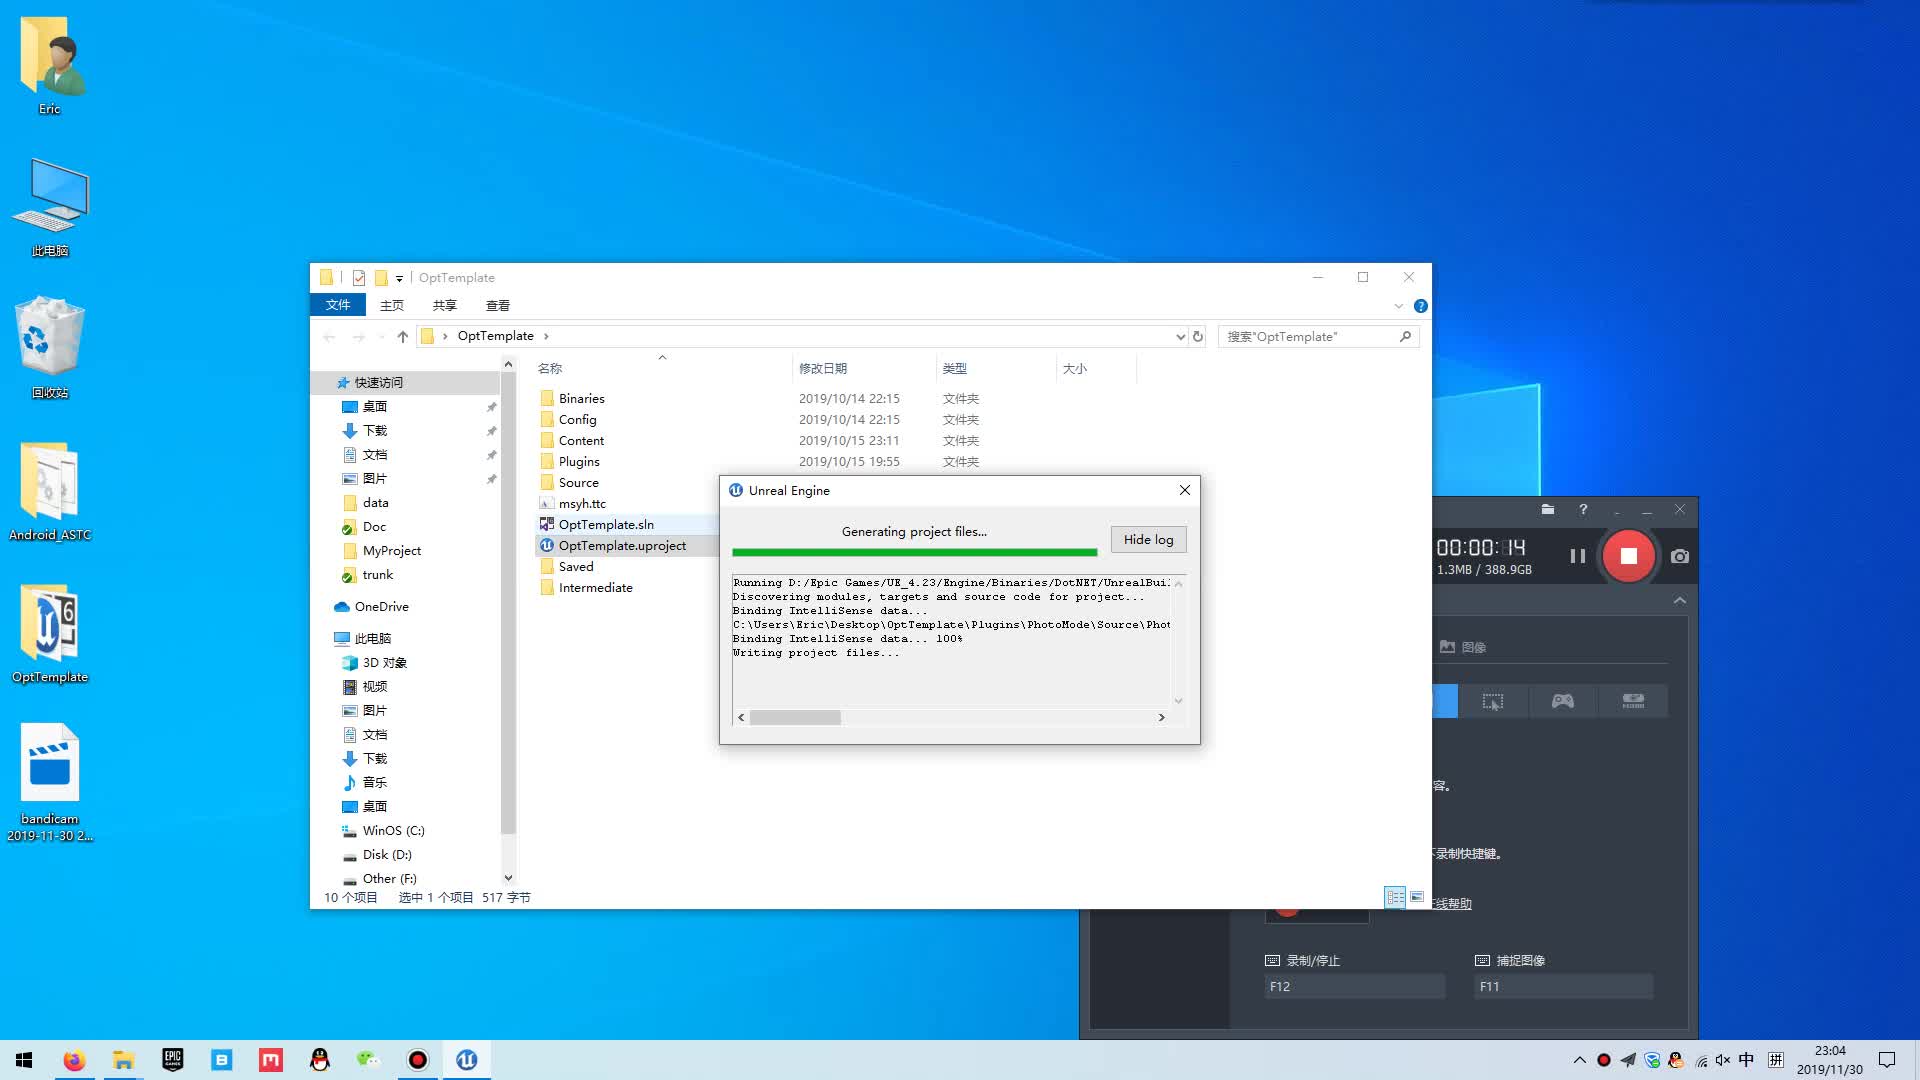
Task: Click the Windows Start button
Action: pyautogui.click(x=24, y=1060)
